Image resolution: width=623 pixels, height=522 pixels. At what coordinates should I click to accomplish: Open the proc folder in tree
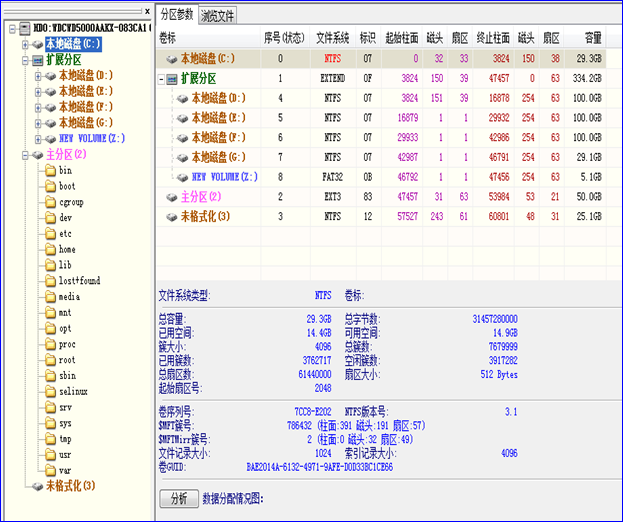pos(67,344)
